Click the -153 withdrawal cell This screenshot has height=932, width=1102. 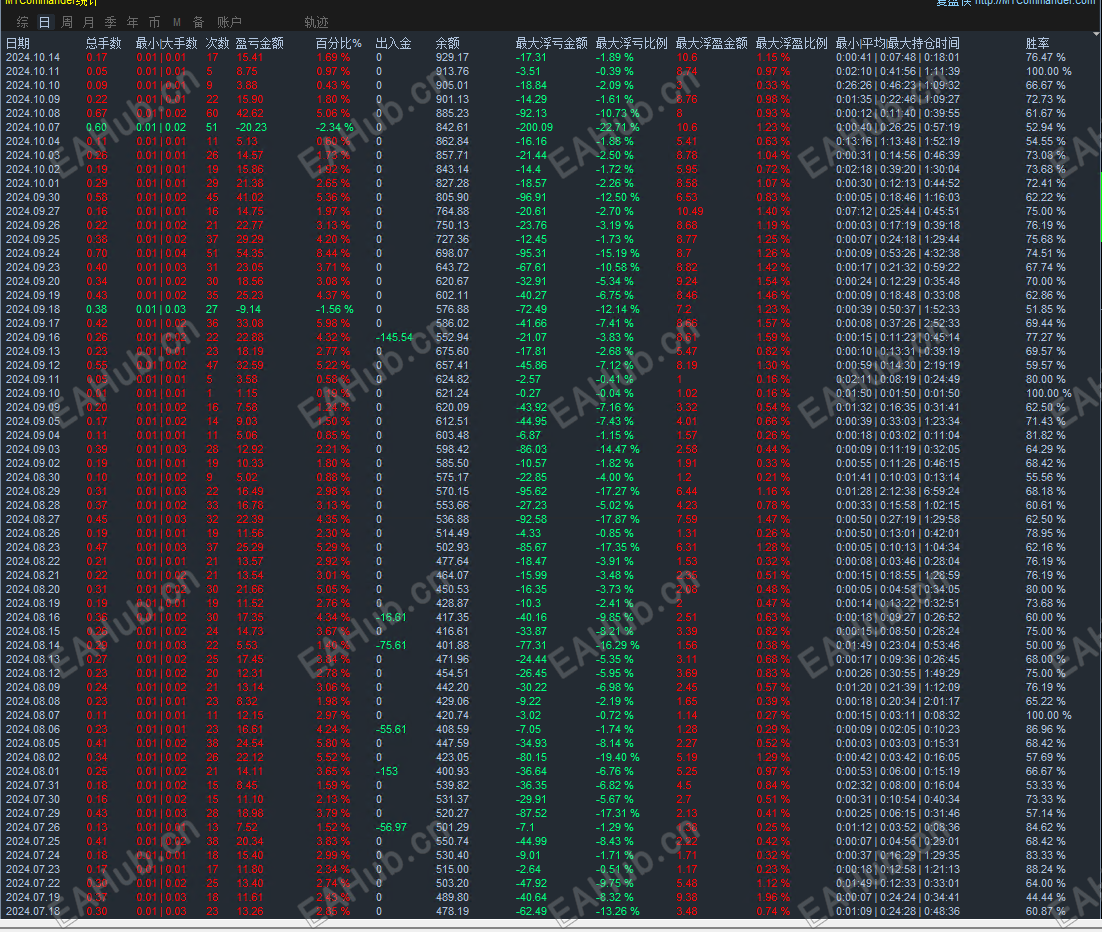click(x=387, y=772)
